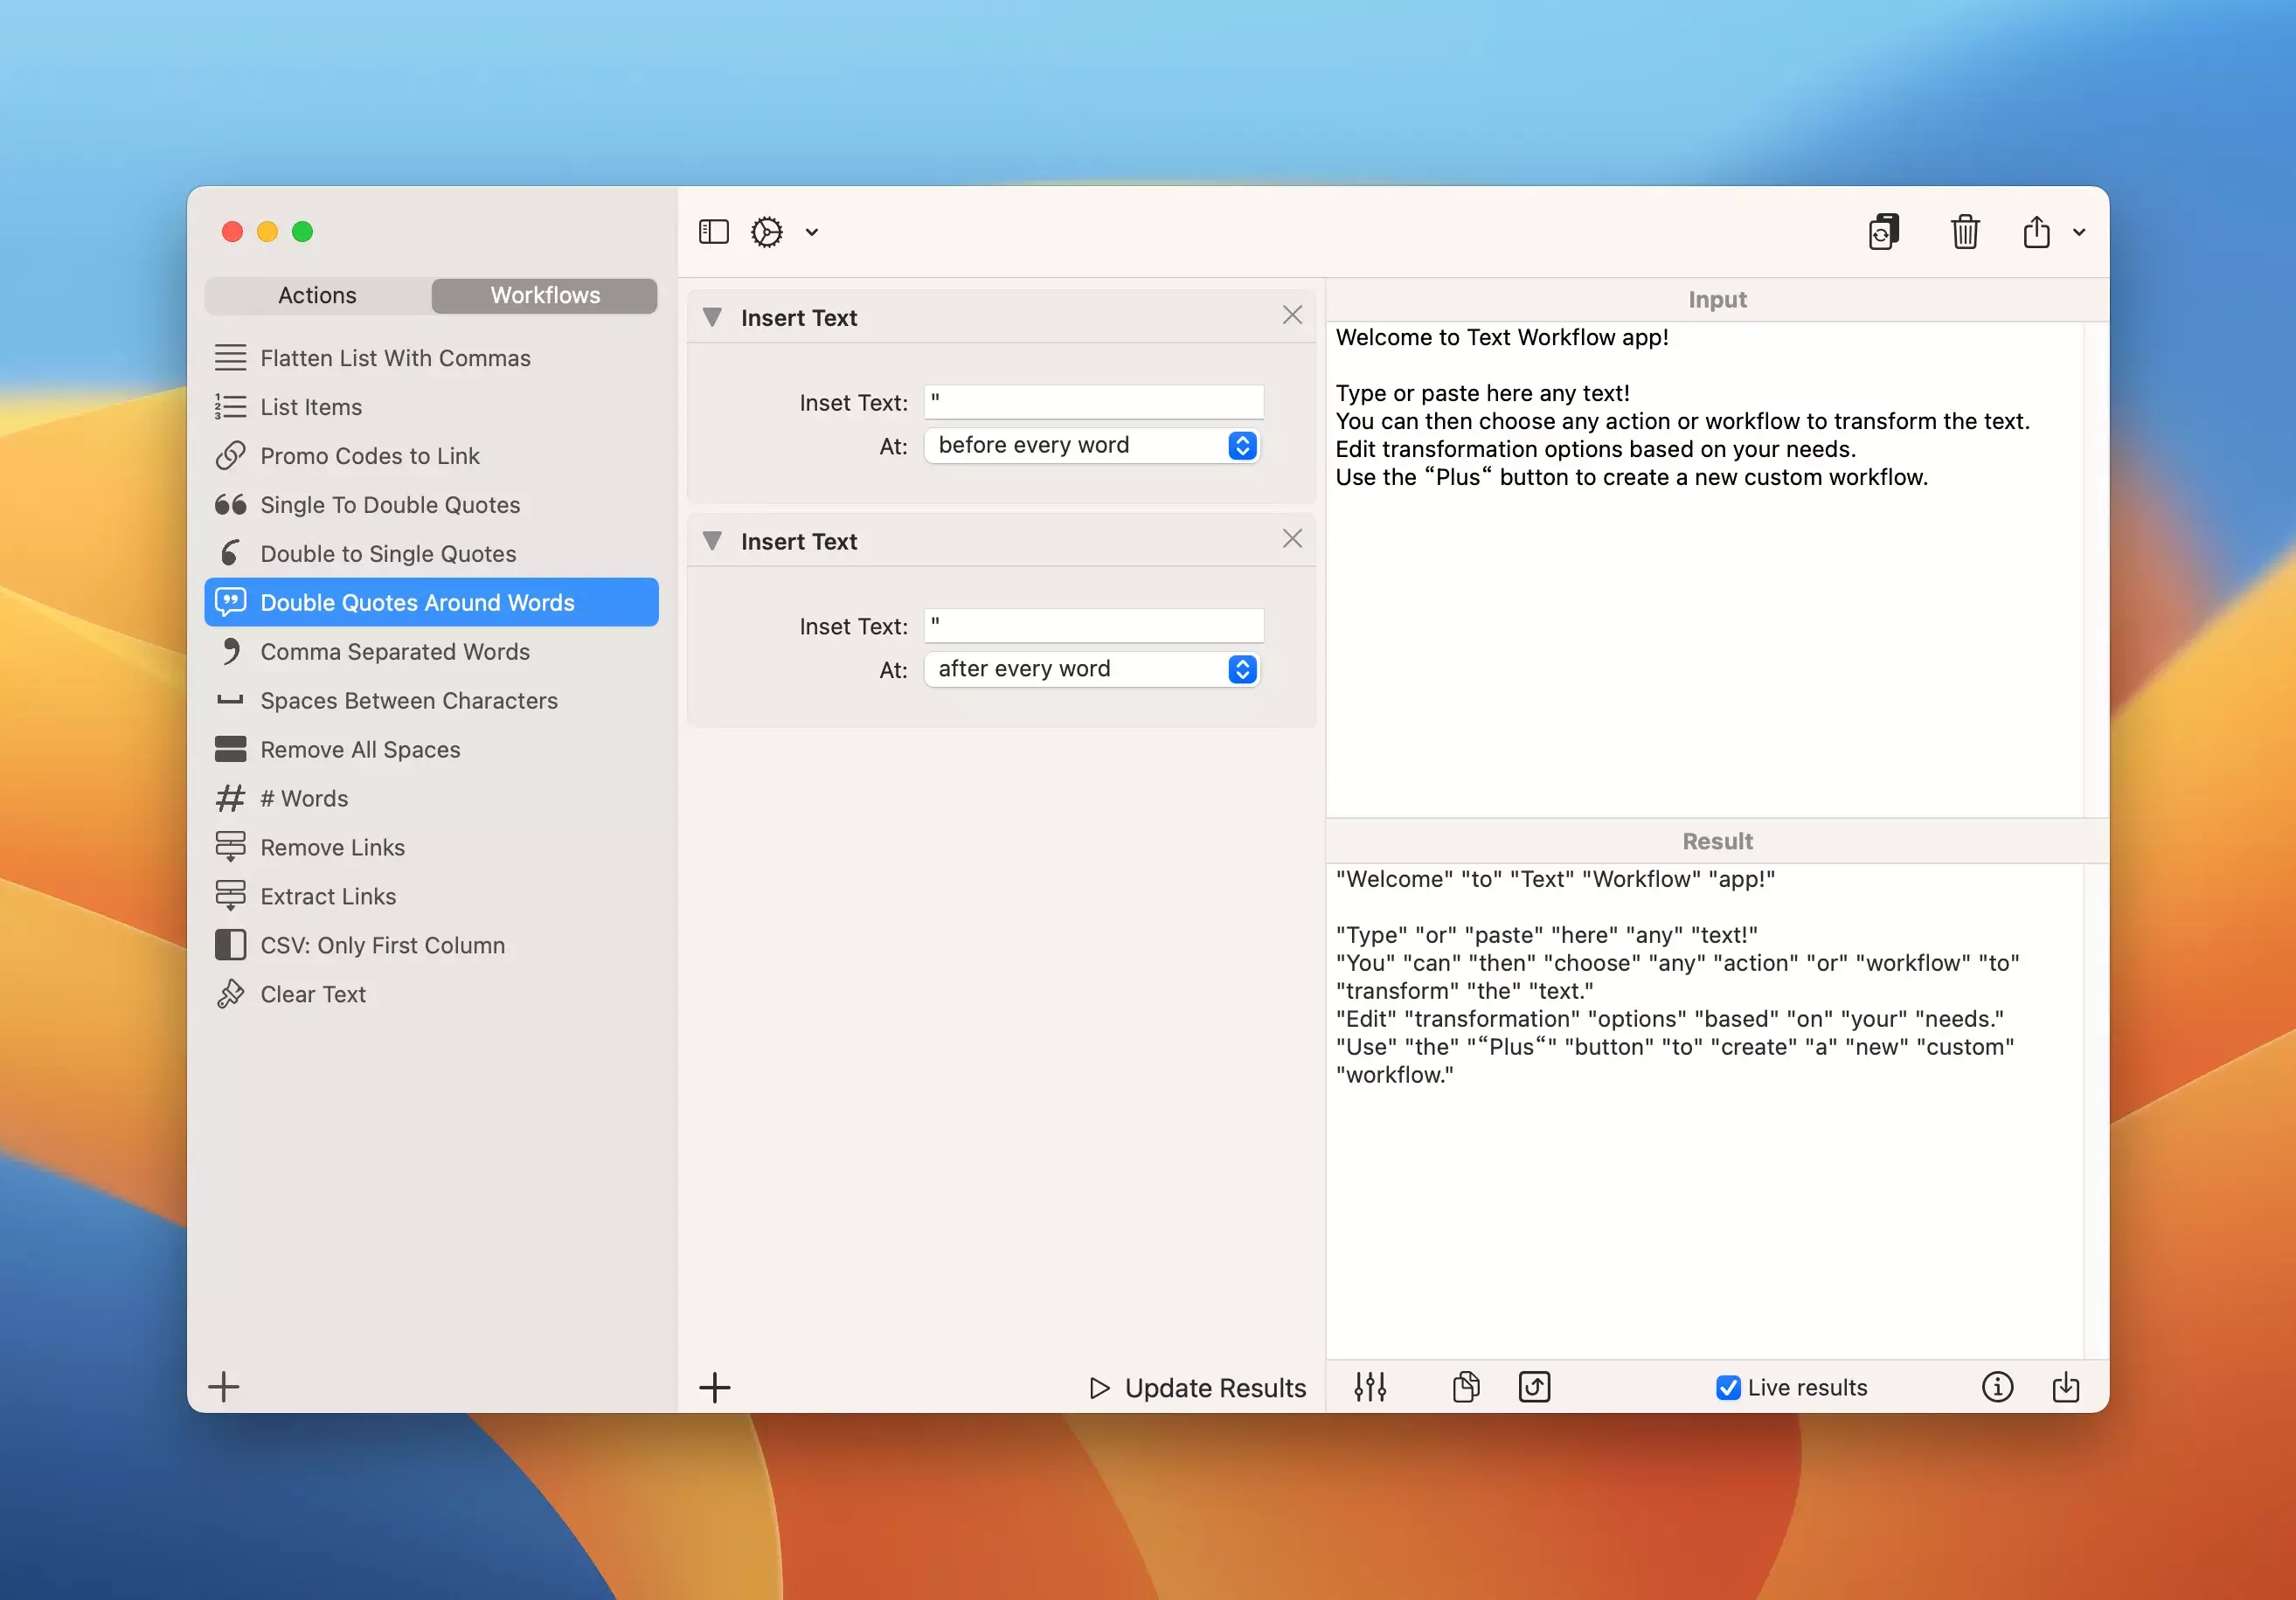
Task: Click the Update Results button
Action: (1198, 1387)
